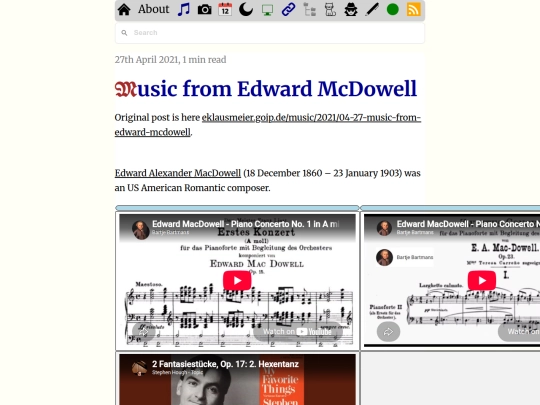Click the pen writing icon
The height and width of the screenshot is (405, 540).
tap(372, 10)
